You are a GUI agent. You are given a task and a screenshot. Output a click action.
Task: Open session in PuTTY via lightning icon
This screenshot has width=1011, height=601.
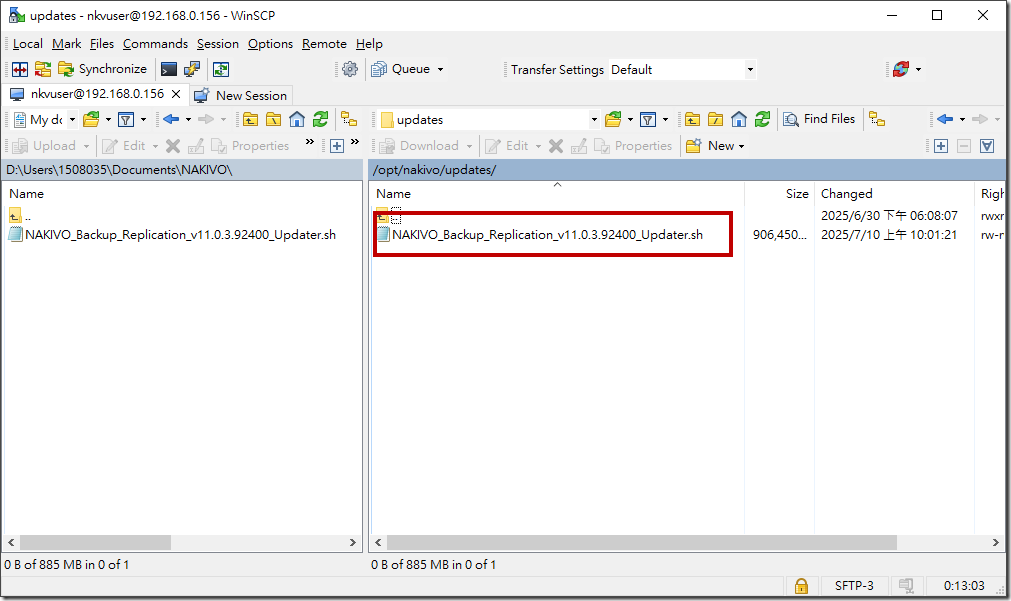click(192, 69)
